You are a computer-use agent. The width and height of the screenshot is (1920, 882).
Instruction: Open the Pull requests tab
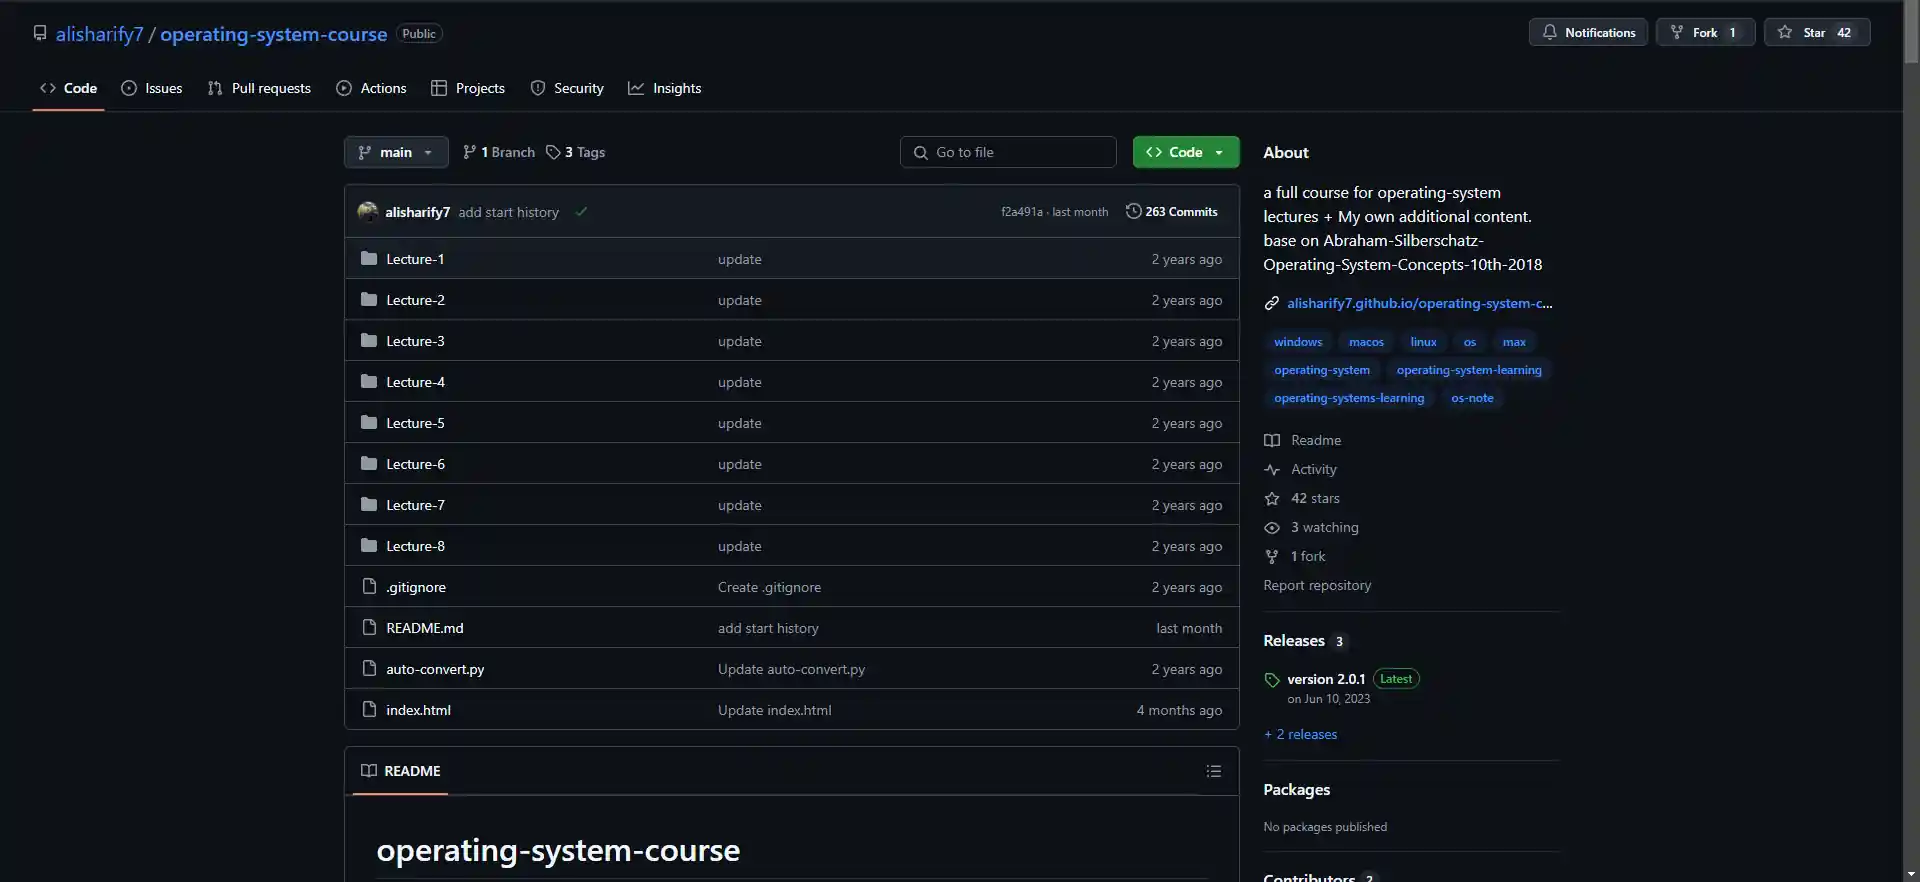click(259, 88)
